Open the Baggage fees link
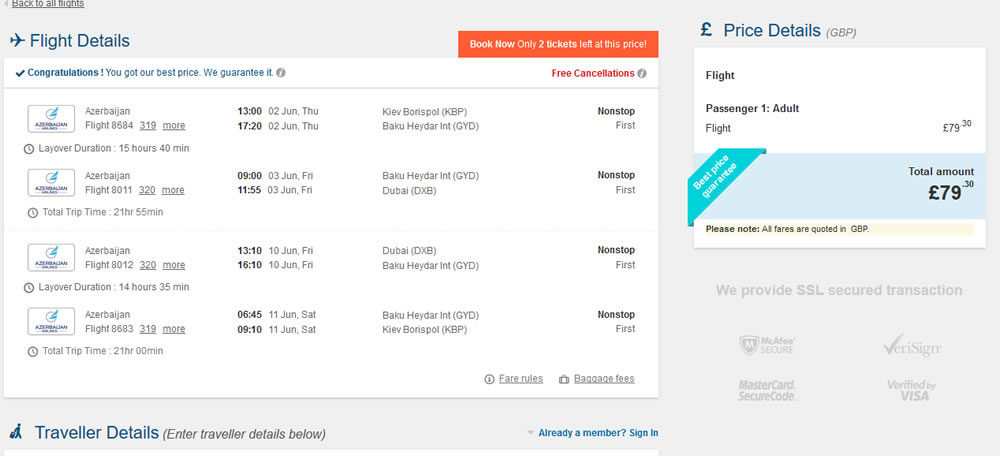Image resolution: width=1000 pixels, height=456 pixels. tap(602, 379)
